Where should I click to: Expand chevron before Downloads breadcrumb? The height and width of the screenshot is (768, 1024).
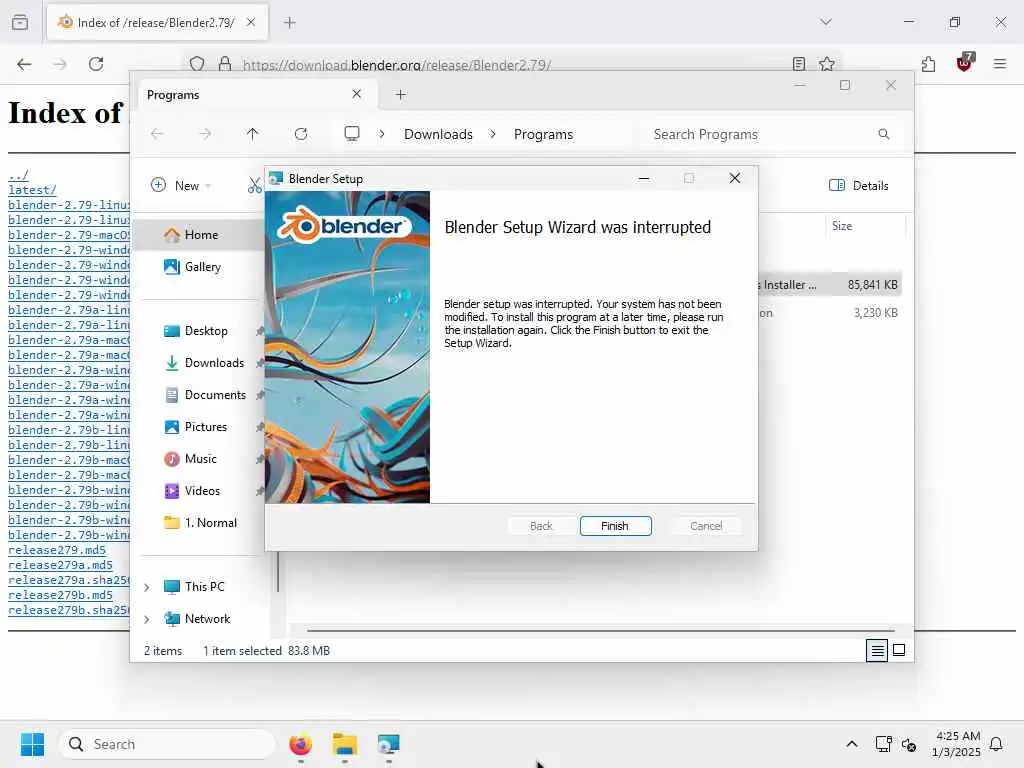point(382,134)
